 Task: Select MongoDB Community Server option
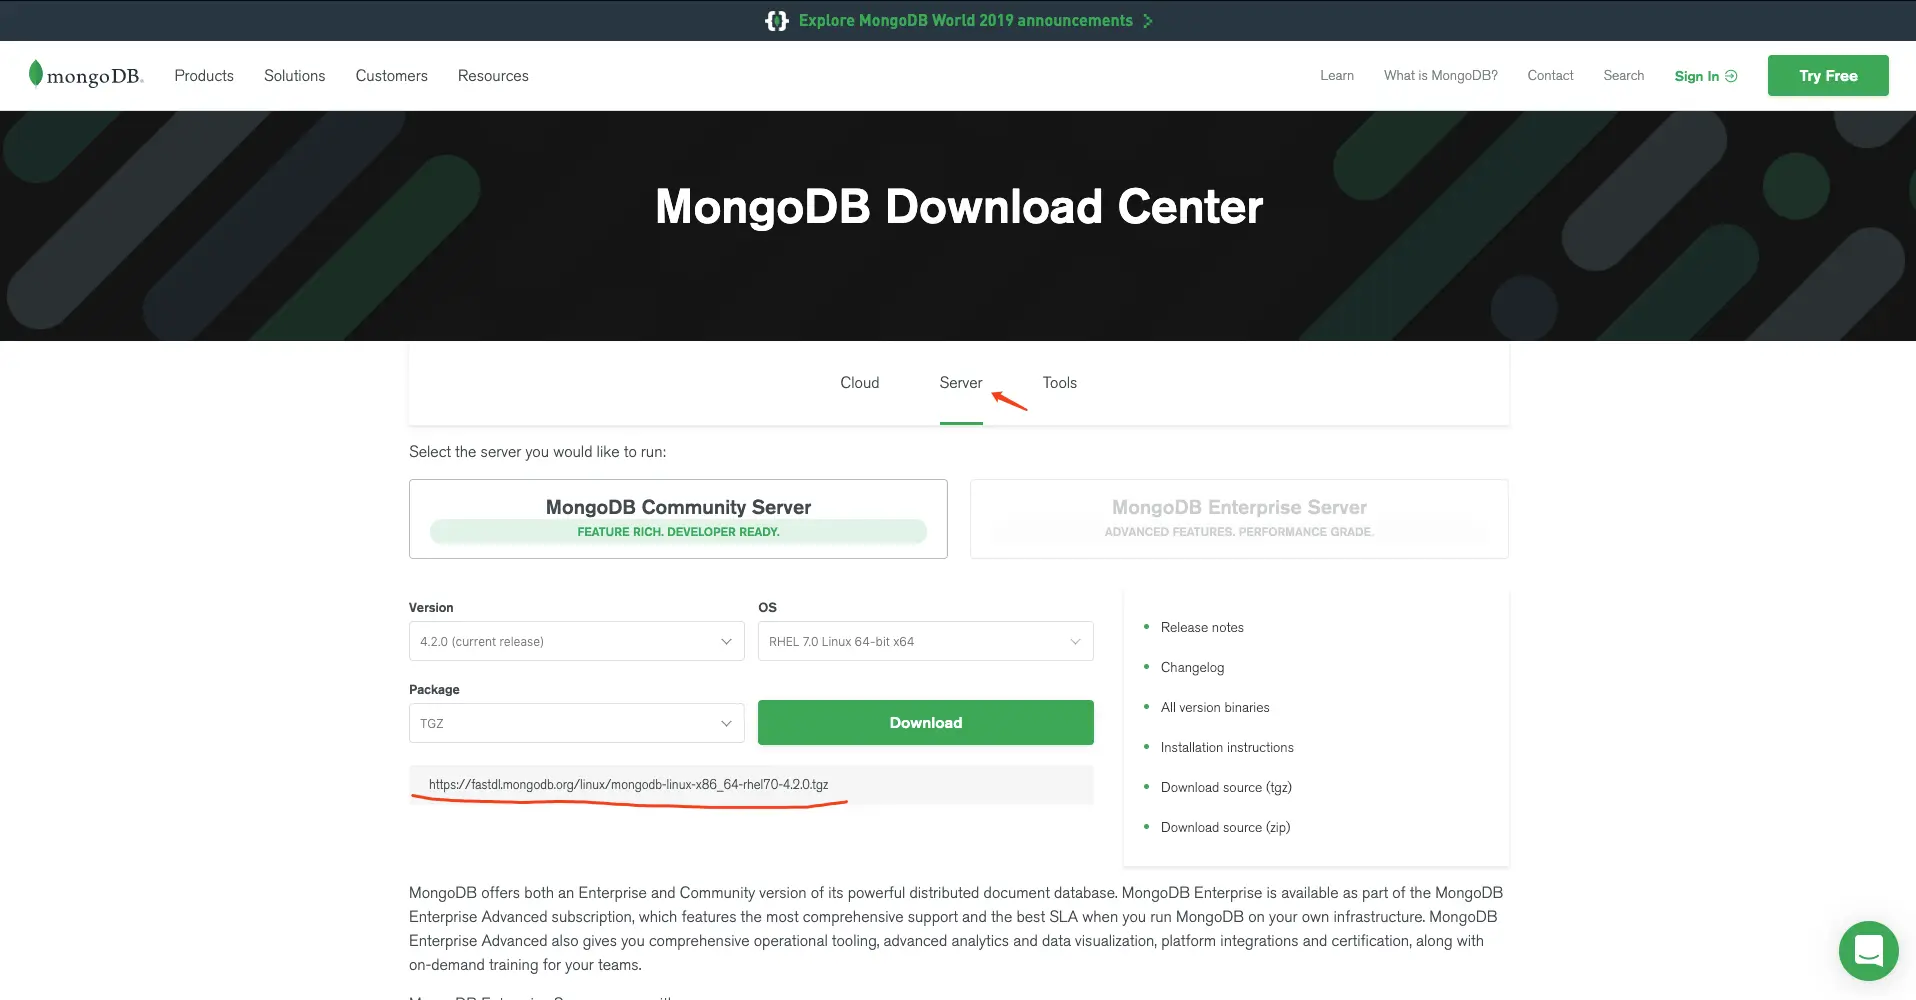pyautogui.click(x=678, y=519)
